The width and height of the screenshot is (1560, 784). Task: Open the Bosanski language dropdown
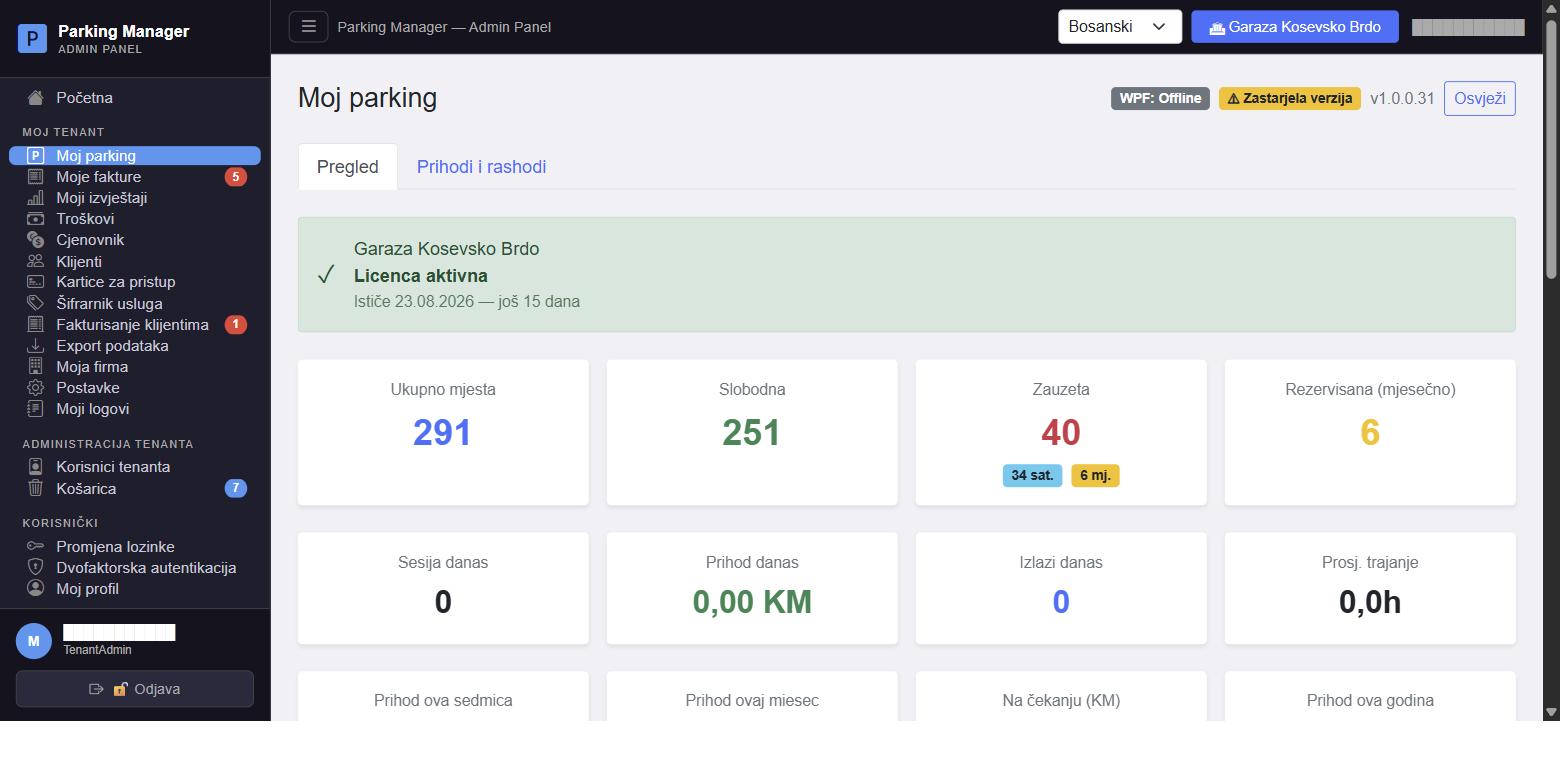click(x=1120, y=27)
